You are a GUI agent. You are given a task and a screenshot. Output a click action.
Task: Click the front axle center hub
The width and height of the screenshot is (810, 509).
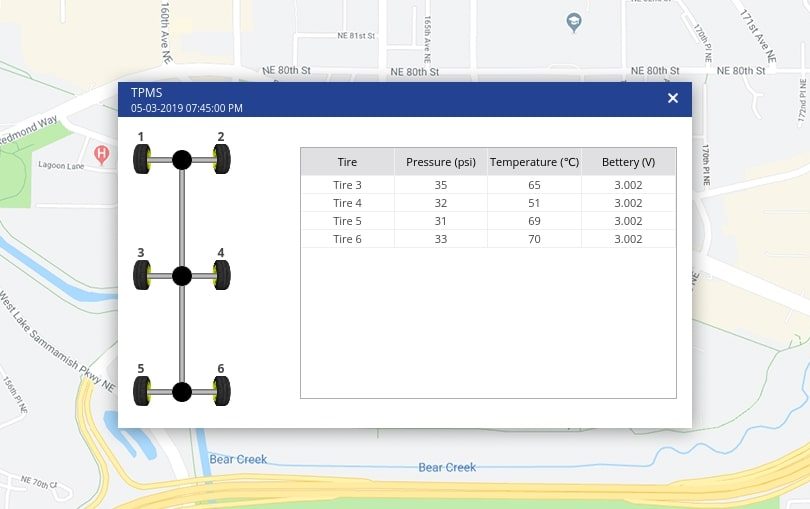[x=182, y=159]
